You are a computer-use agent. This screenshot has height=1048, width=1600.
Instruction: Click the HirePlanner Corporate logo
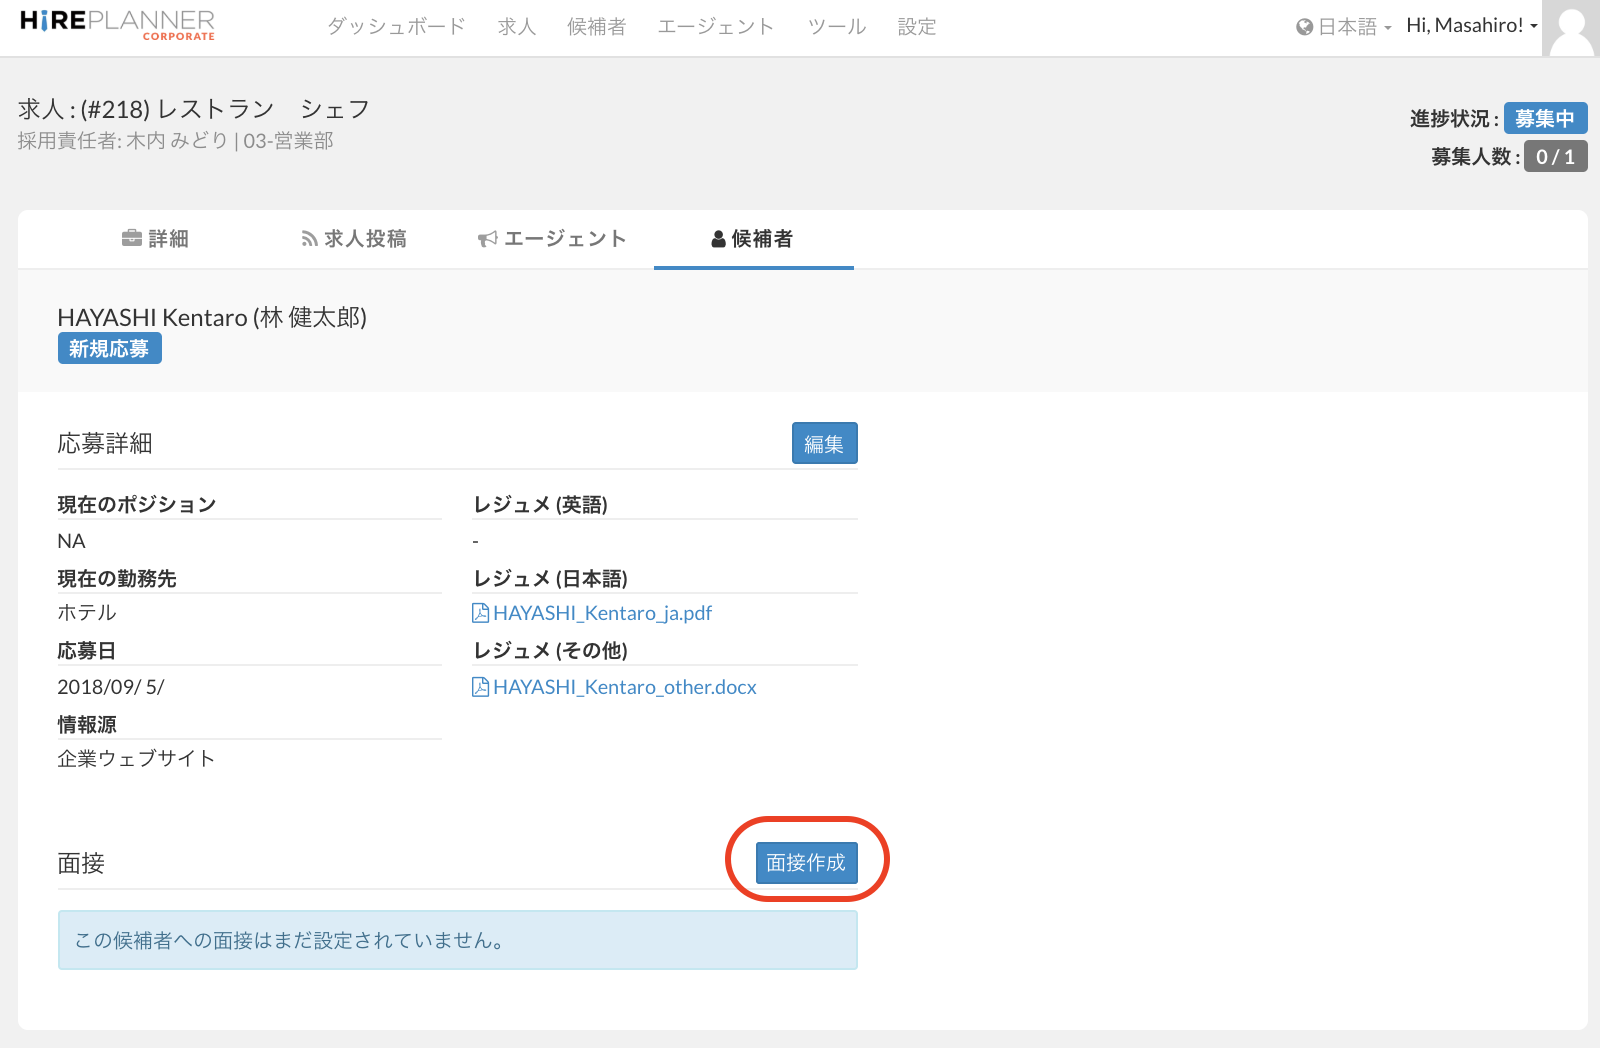117,25
